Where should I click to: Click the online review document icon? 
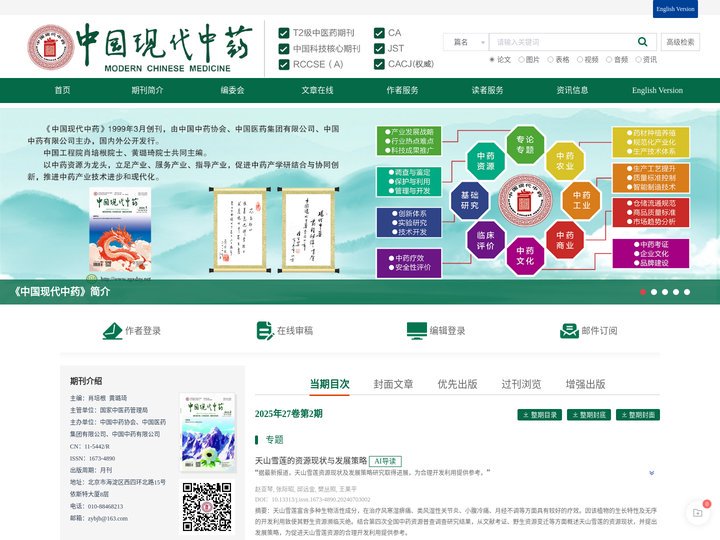click(265, 331)
